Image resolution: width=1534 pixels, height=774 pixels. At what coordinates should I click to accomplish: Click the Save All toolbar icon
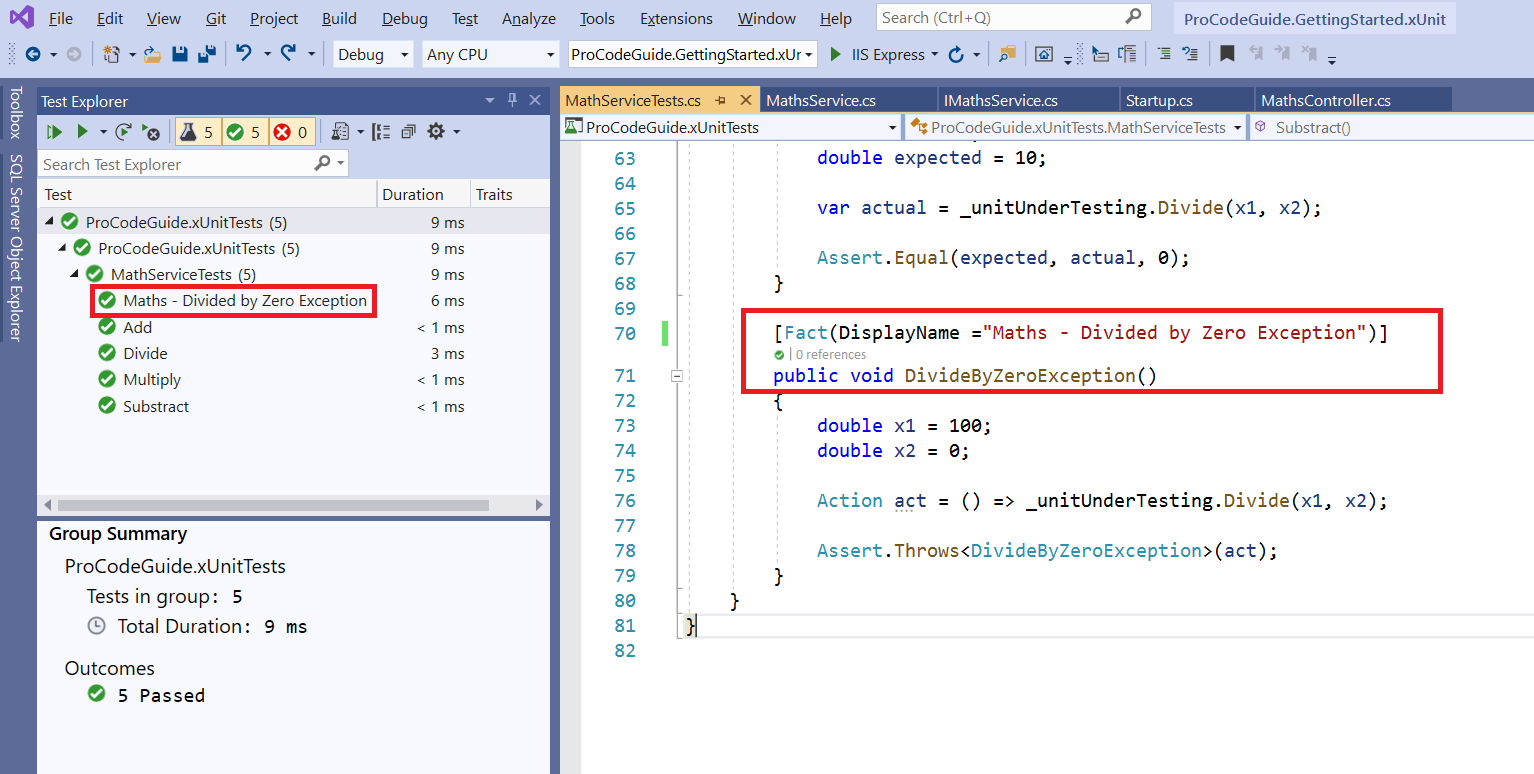207,55
